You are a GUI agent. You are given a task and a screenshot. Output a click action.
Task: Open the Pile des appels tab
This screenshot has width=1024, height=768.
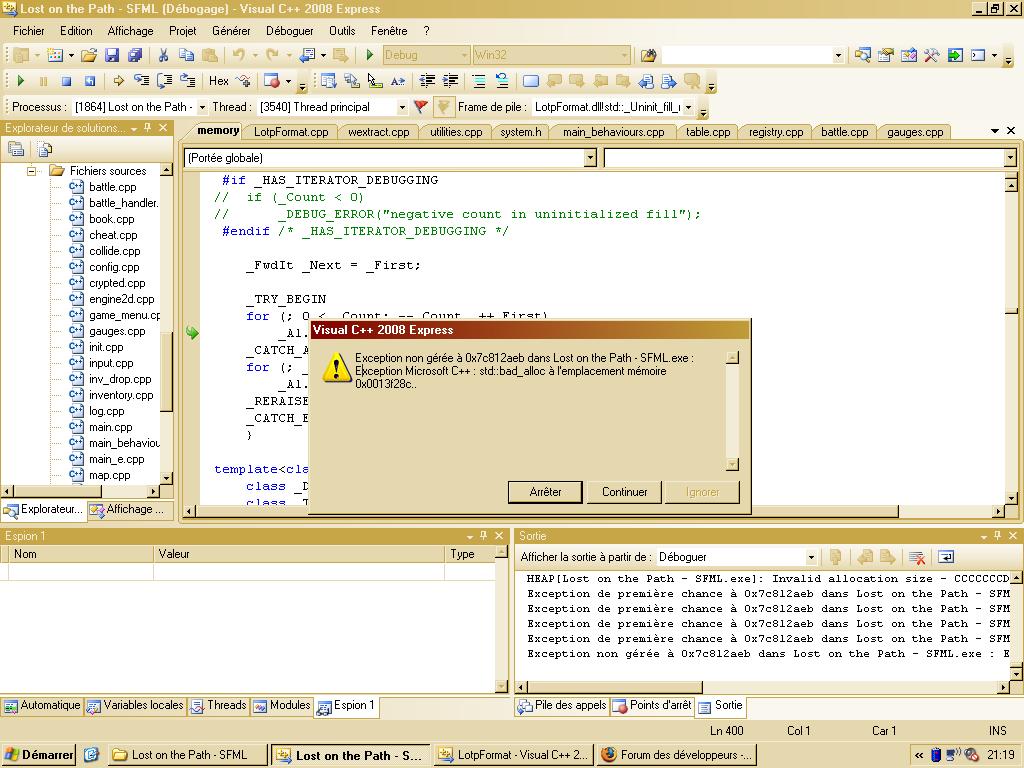[x=563, y=705]
